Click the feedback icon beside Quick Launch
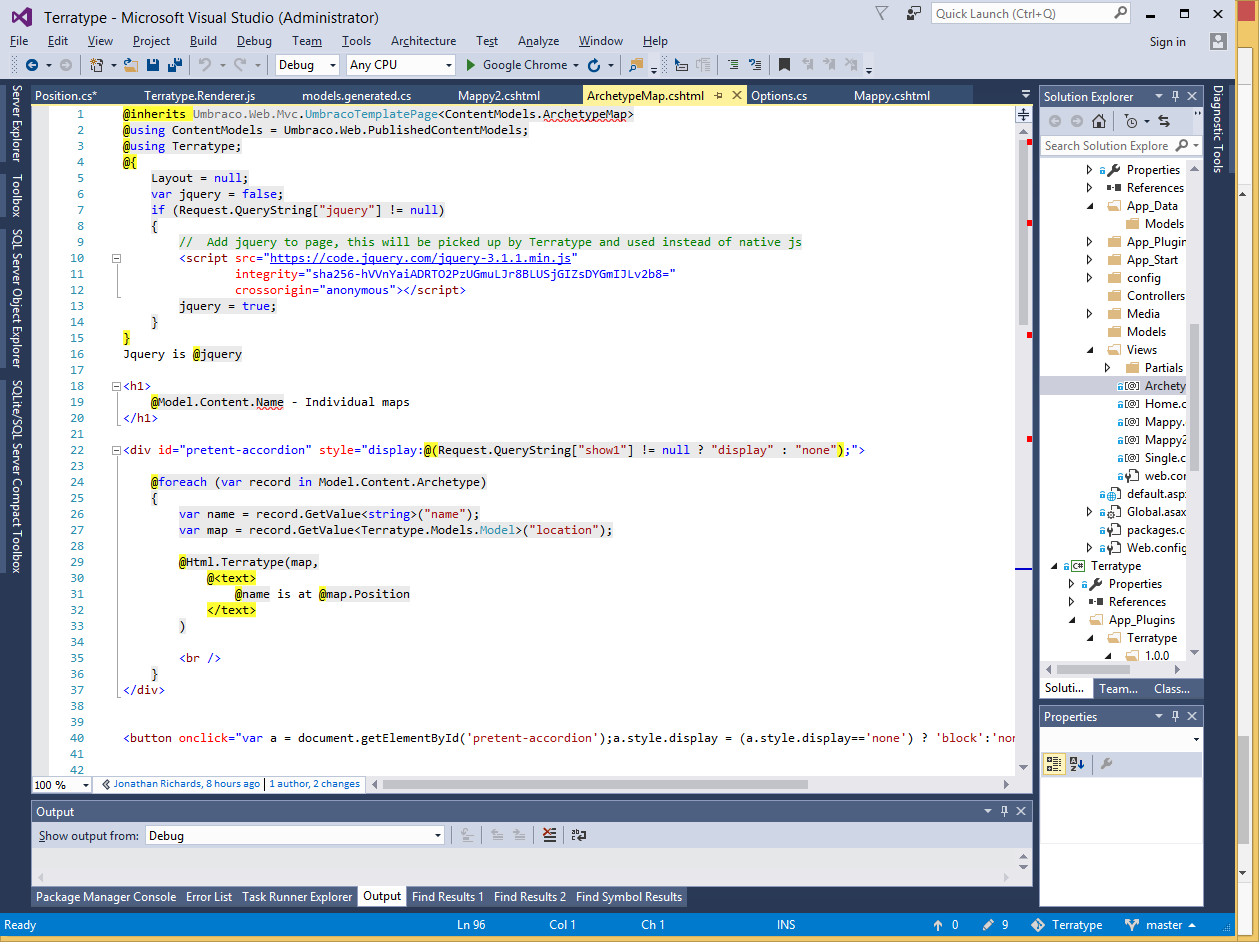1259x942 pixels. point(914,13)
